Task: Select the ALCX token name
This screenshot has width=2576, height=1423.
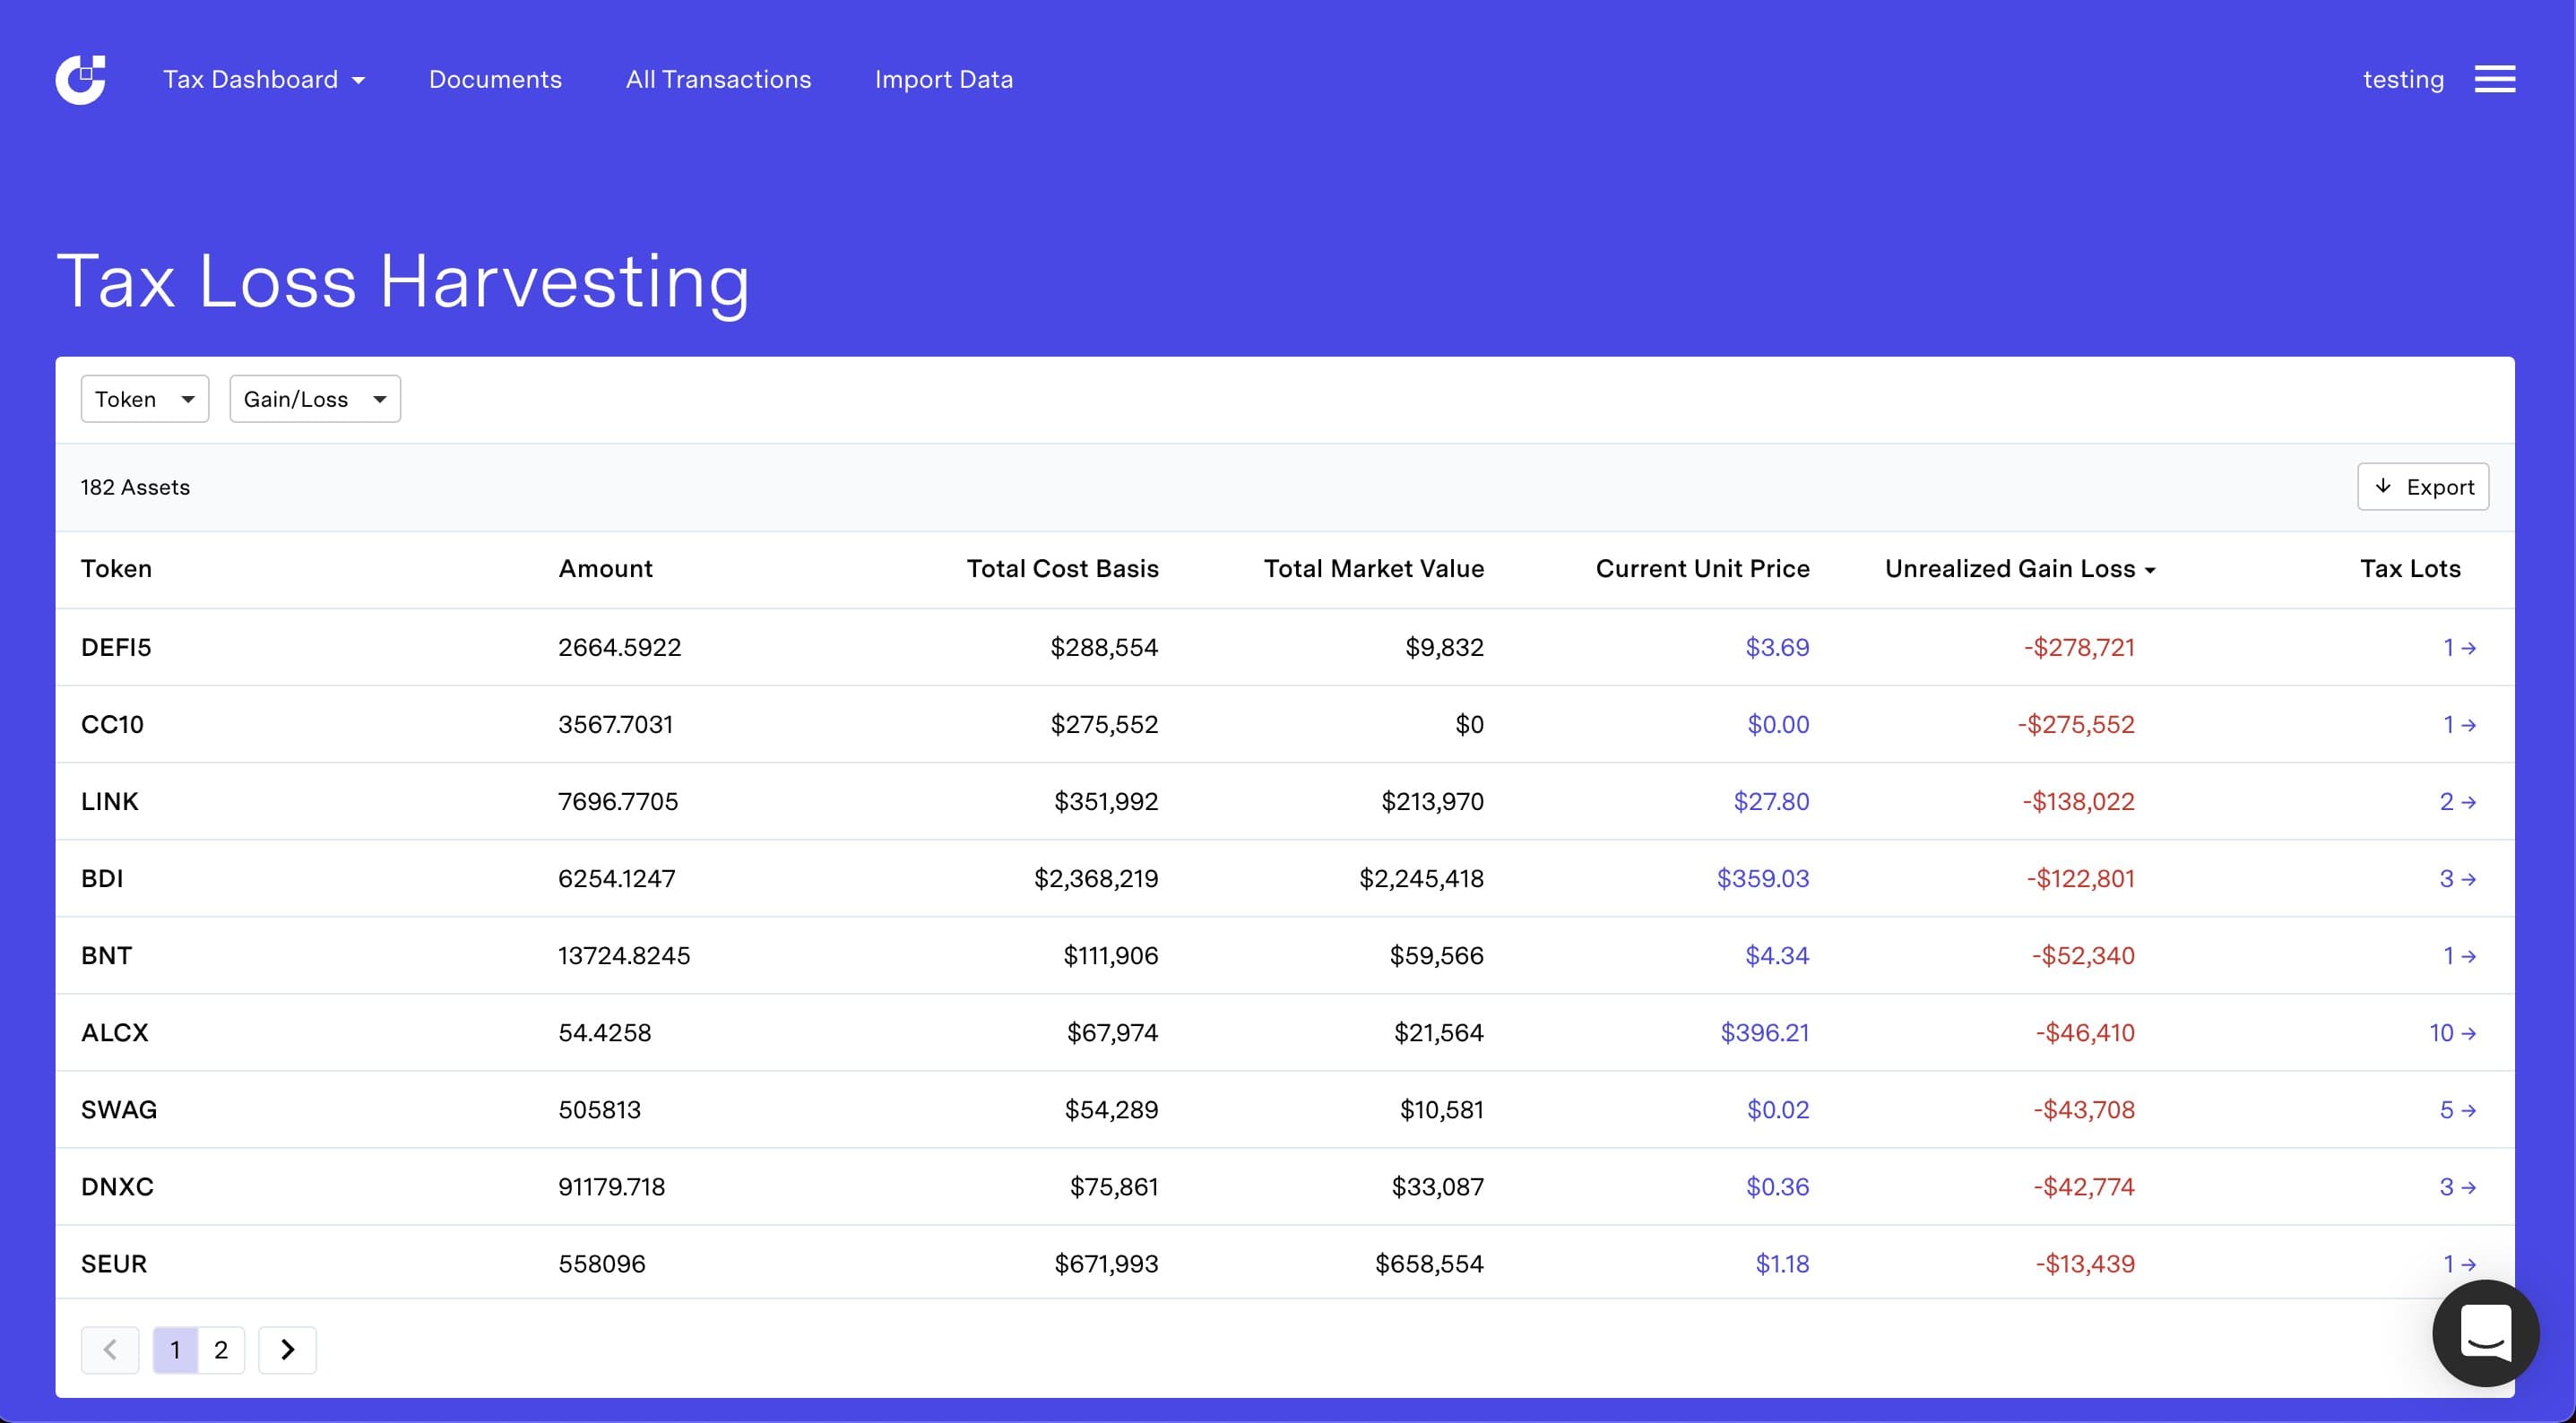Action: pos(115,1032)
